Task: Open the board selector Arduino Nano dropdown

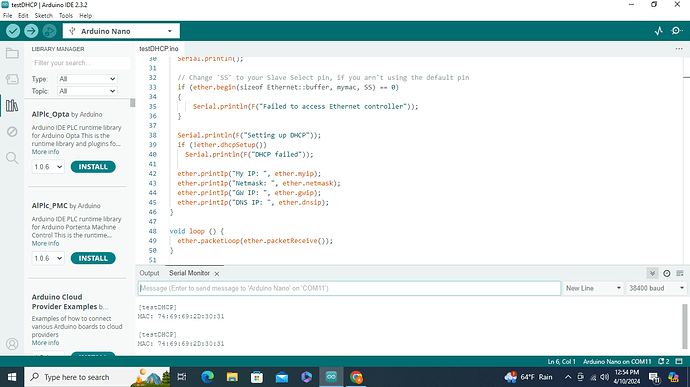Action: pyautogui.click(x=121, y=31)
